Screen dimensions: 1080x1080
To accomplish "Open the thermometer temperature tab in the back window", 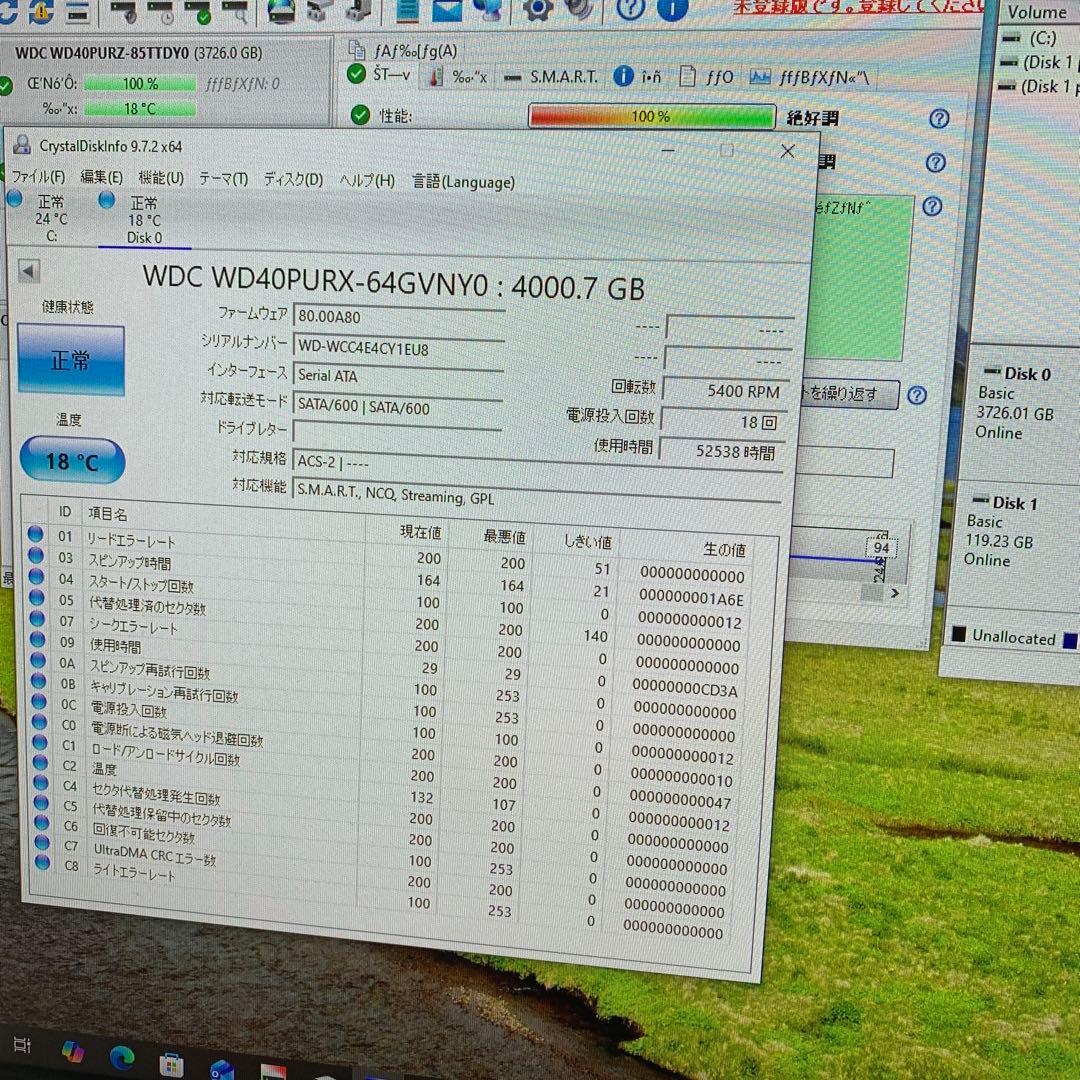I will pyautogui.click(x=457, y=76).
